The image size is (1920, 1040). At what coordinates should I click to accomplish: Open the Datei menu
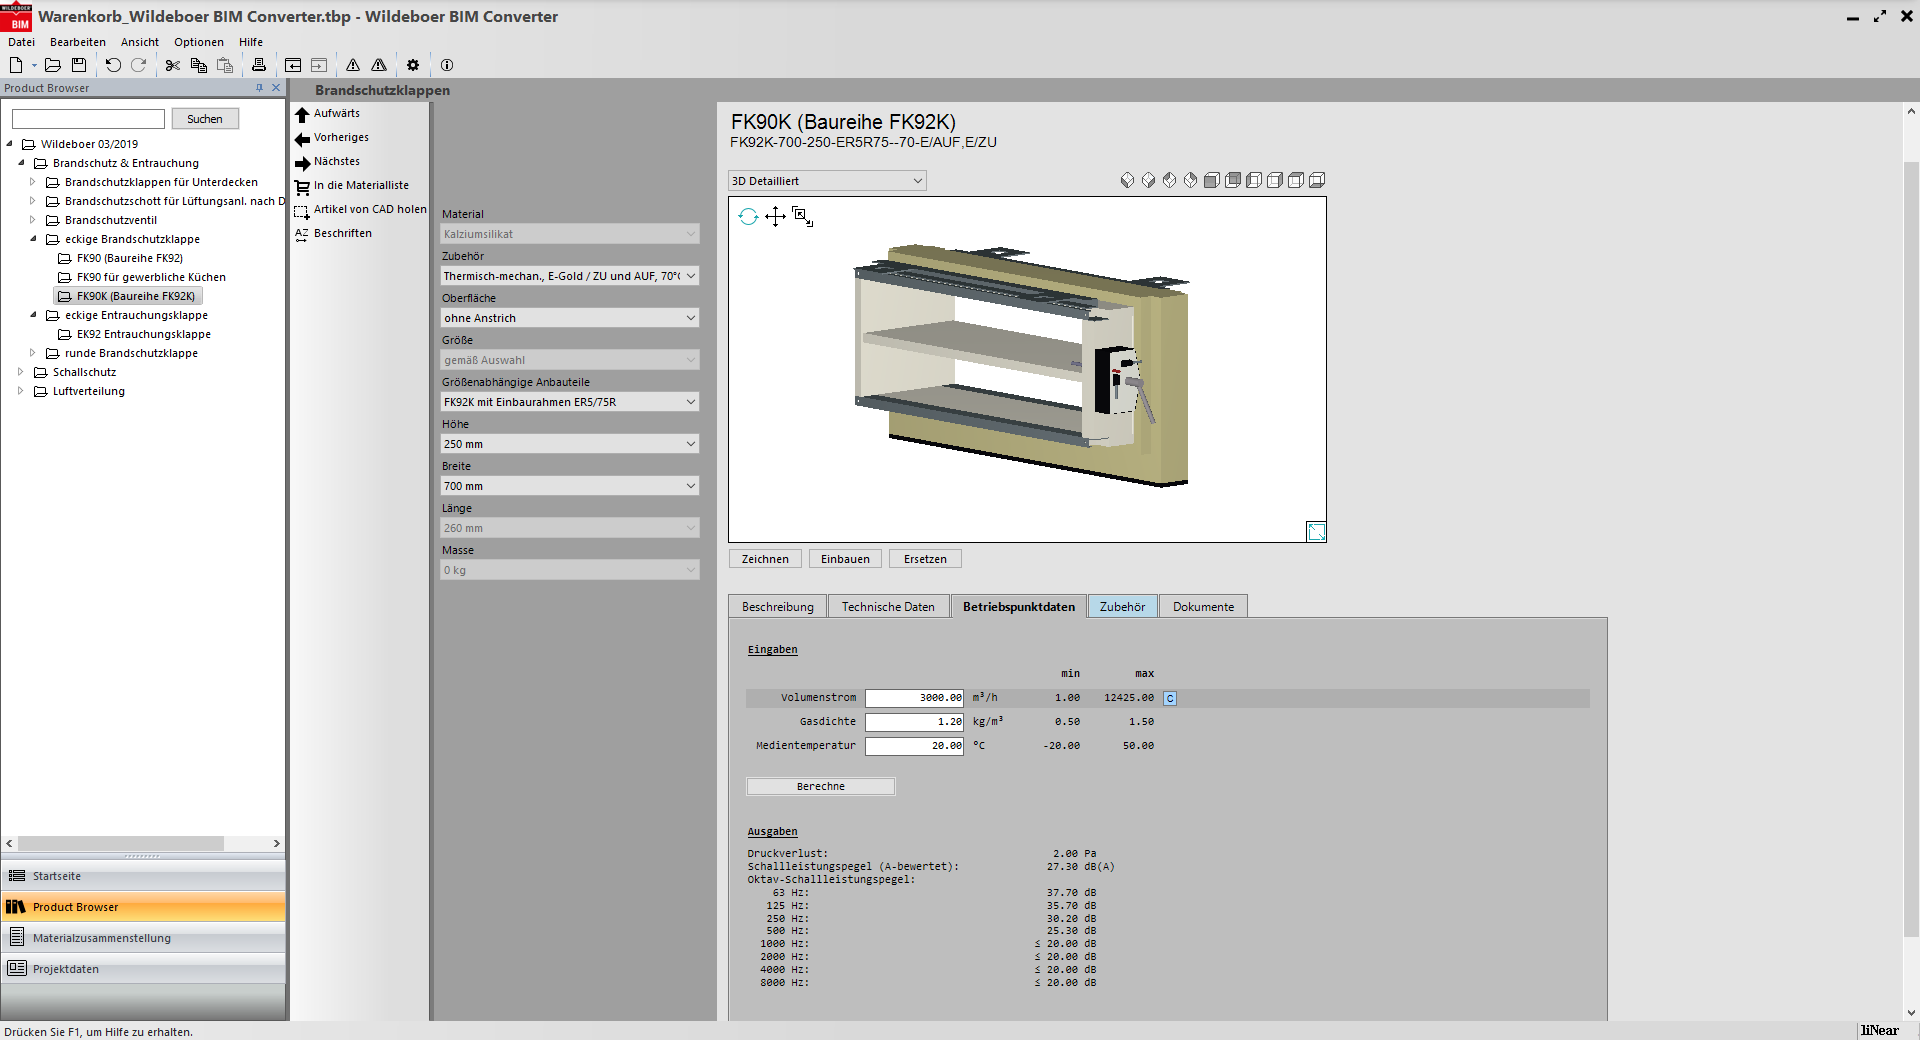(21, 42)
